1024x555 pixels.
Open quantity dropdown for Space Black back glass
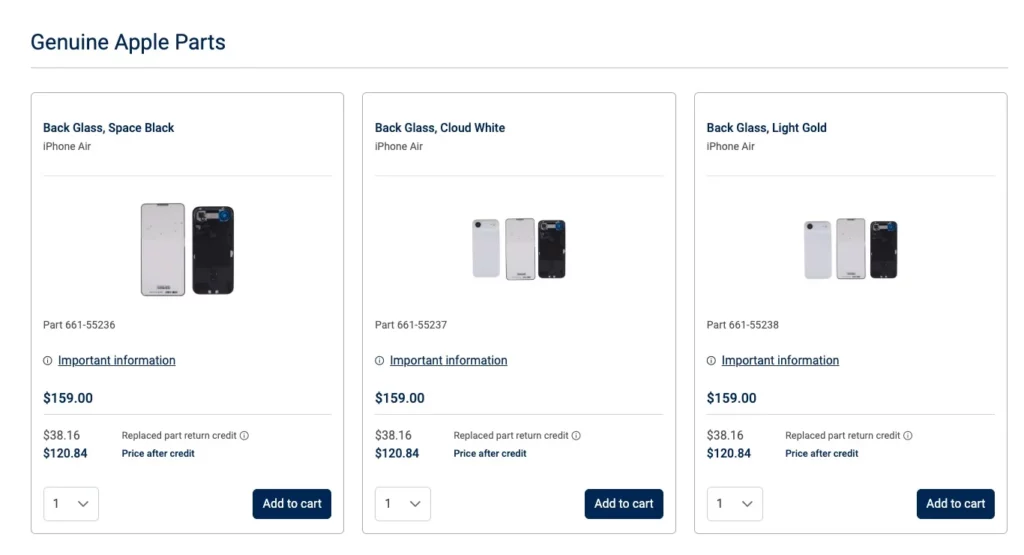tap(70, 504)
